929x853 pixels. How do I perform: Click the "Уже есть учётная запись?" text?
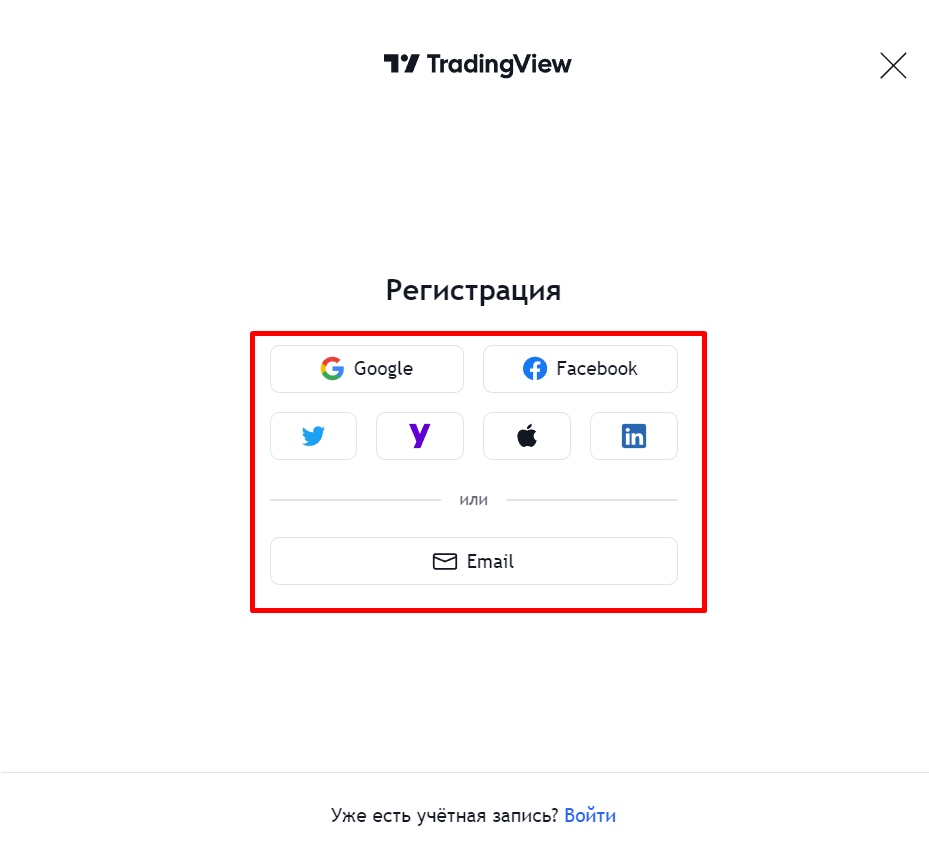point(444,816)
